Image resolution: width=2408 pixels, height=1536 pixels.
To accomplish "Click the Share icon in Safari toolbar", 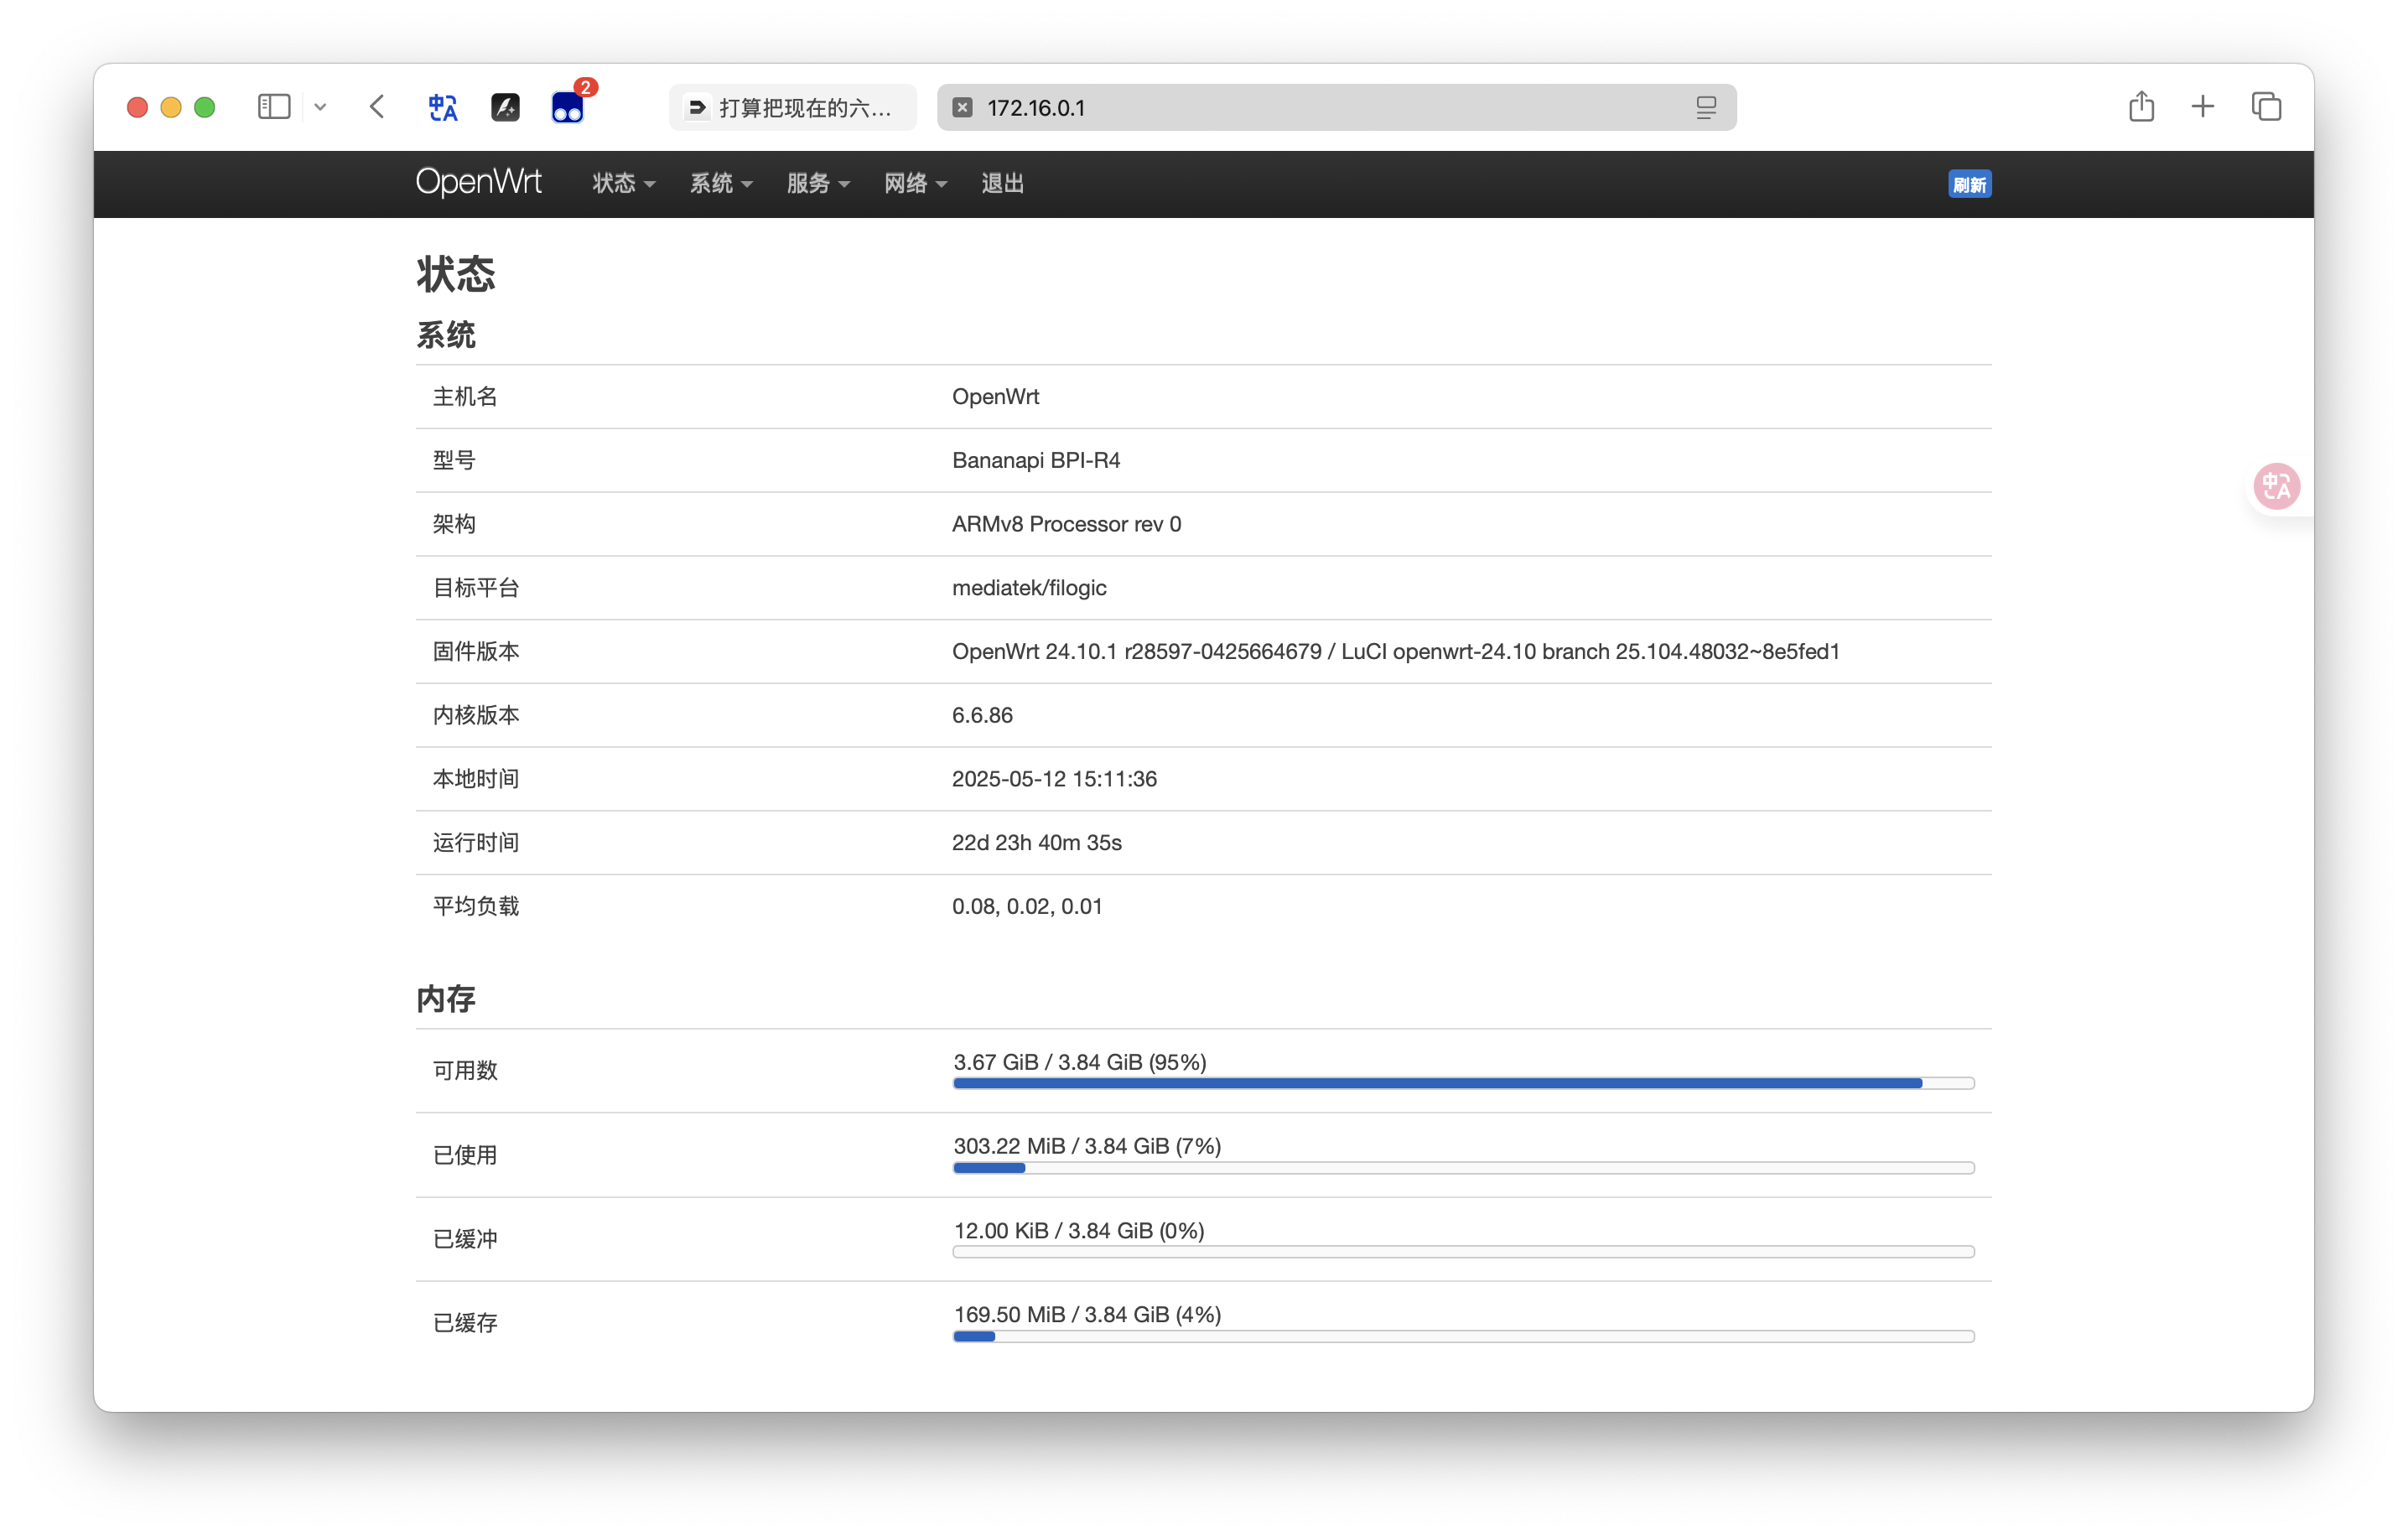I will click(x=2141, y=107).
